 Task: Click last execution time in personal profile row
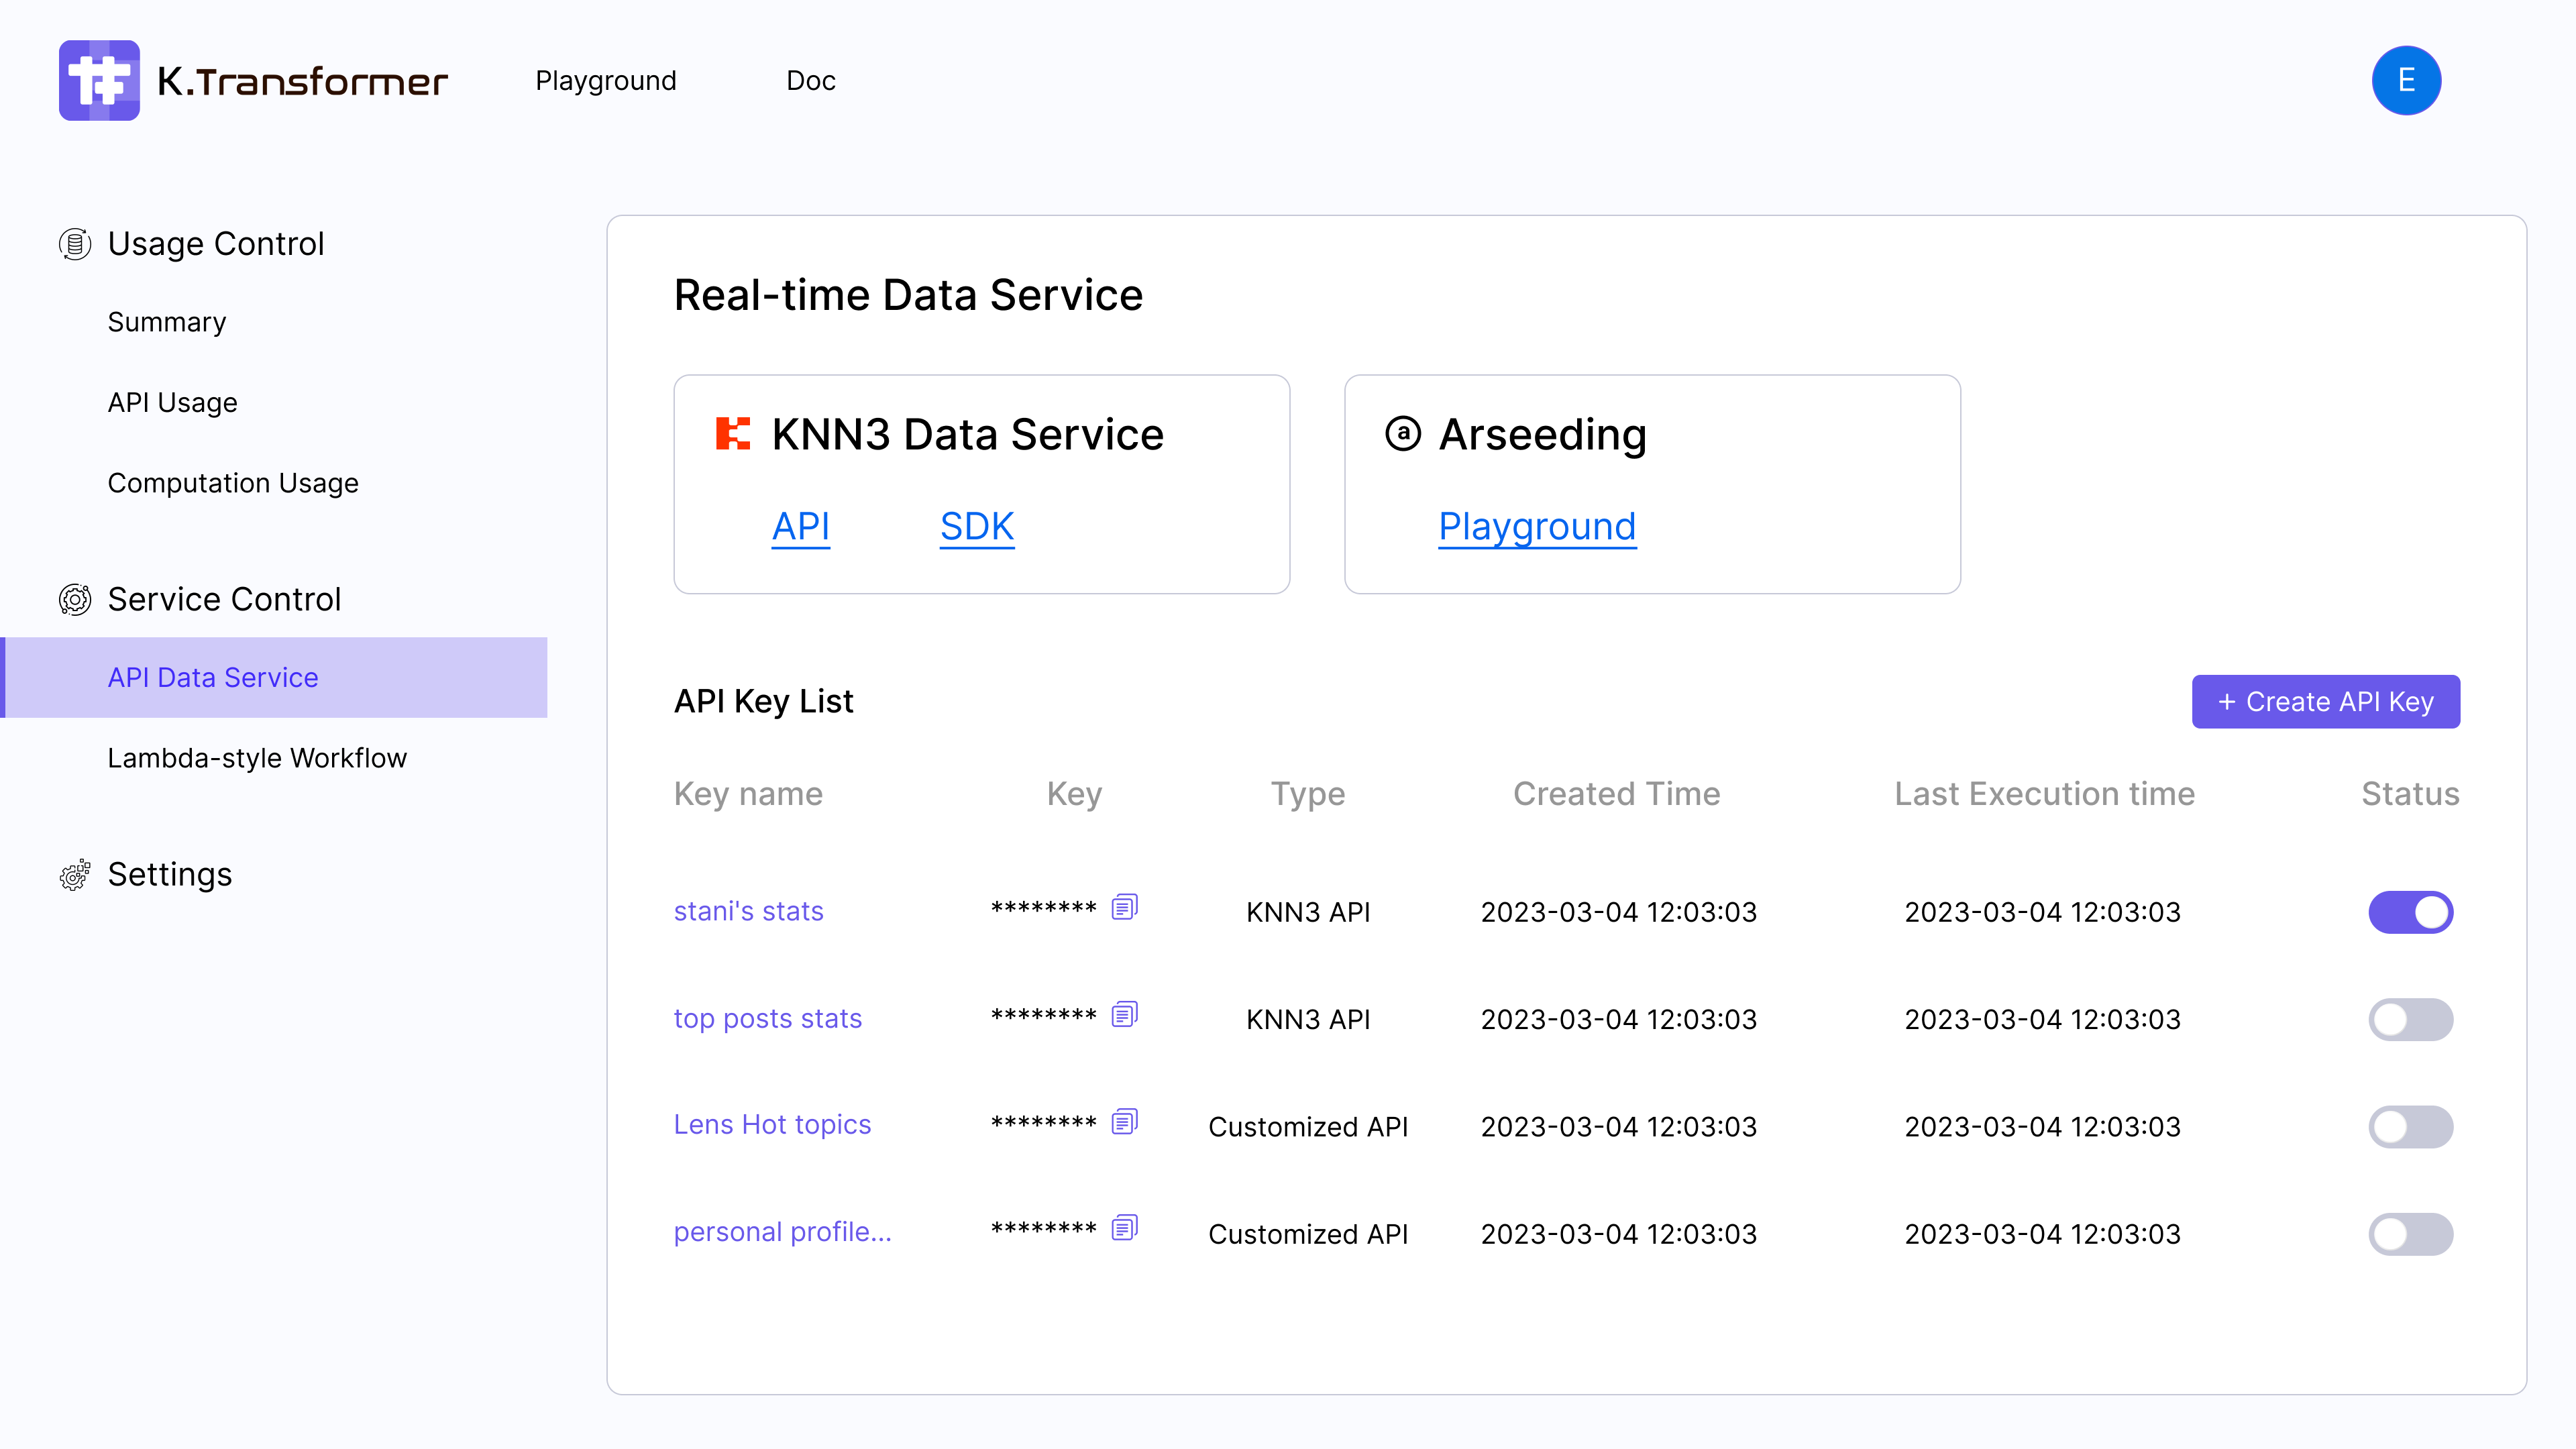(x=2042, y=1234)
